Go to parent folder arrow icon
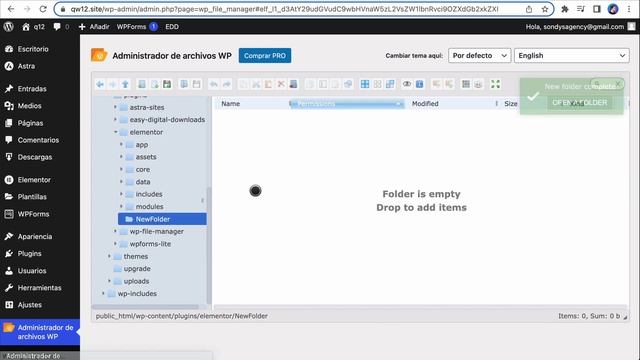Viewport: 640px width, 360px height. tap(125, 84)
